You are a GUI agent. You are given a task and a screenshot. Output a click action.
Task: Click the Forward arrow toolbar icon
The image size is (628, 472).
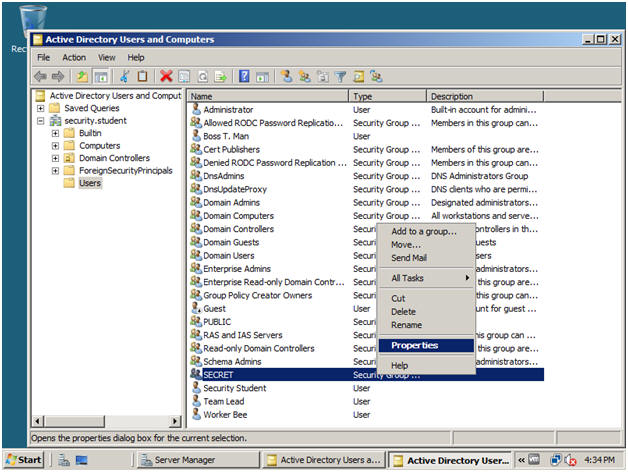click(58, 76)
